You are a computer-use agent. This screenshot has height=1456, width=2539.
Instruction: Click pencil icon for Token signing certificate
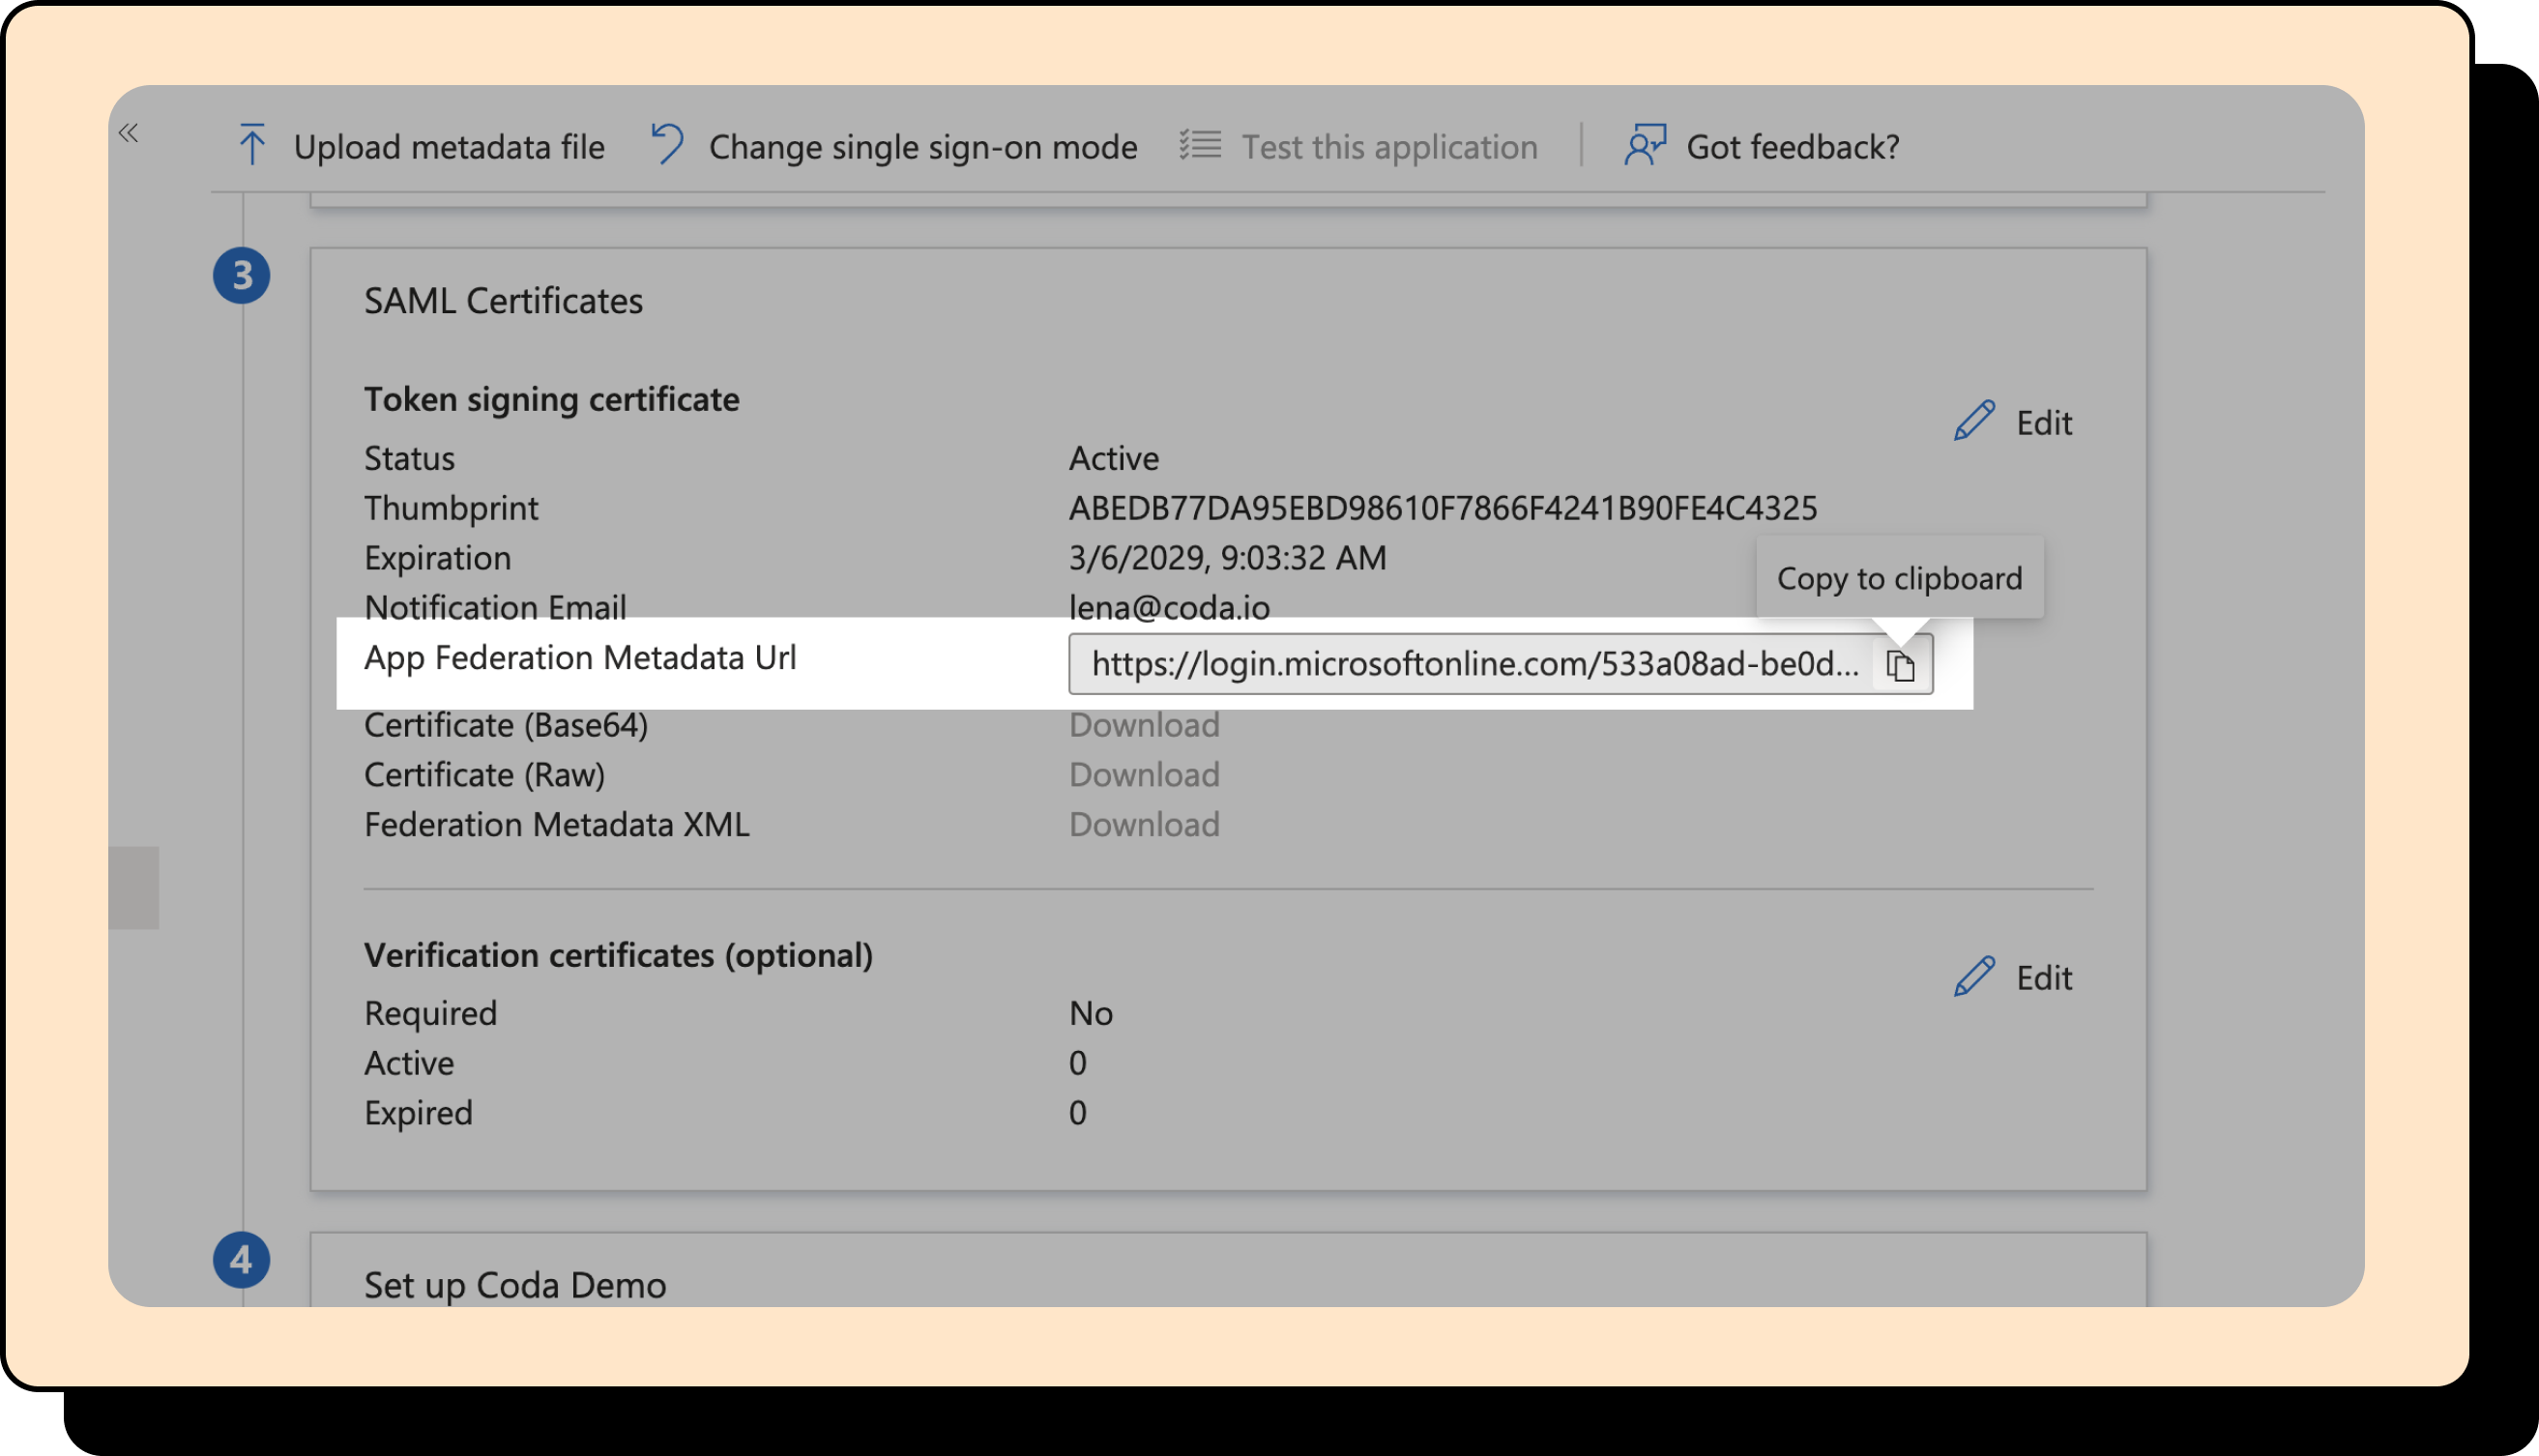(x=1974, y=421)
